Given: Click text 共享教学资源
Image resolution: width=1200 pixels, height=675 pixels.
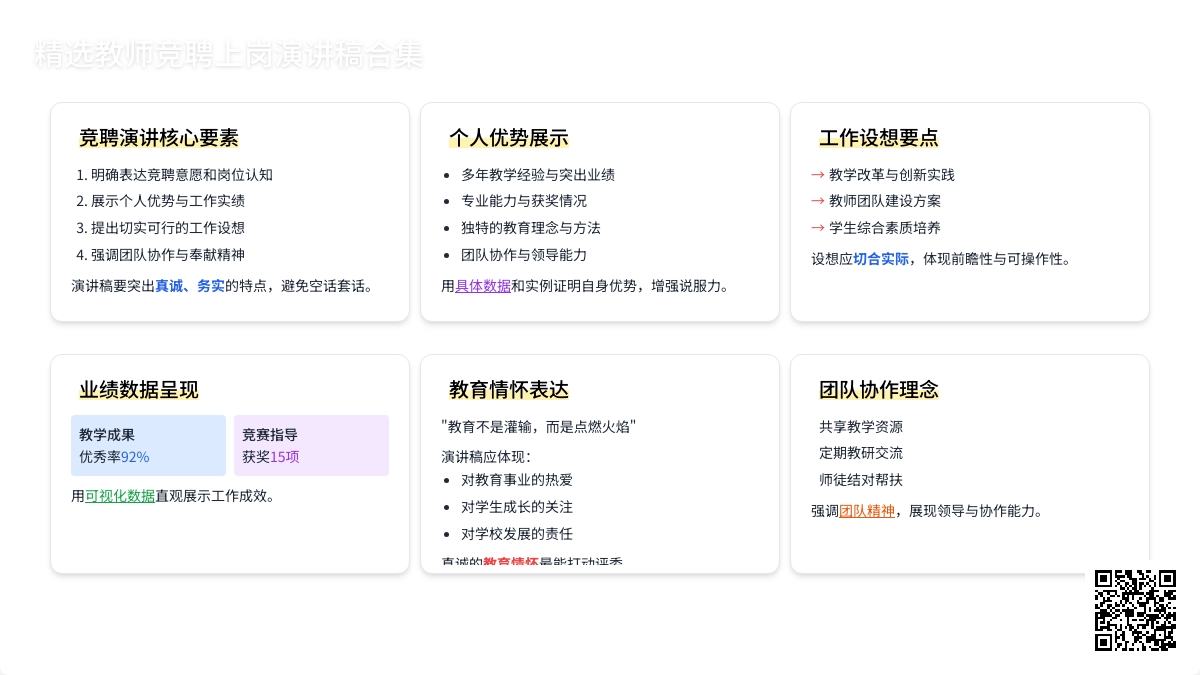Looking at the screenshot, I should [x=861, y=427].
